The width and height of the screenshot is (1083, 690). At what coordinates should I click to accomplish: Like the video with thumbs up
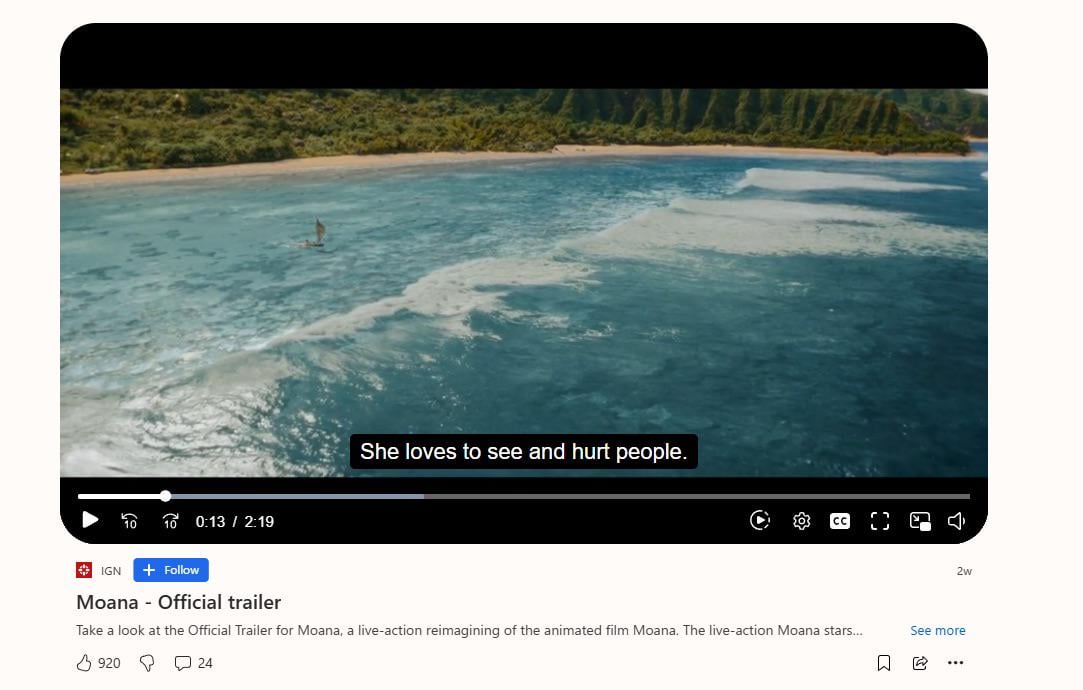pos(84,663)
